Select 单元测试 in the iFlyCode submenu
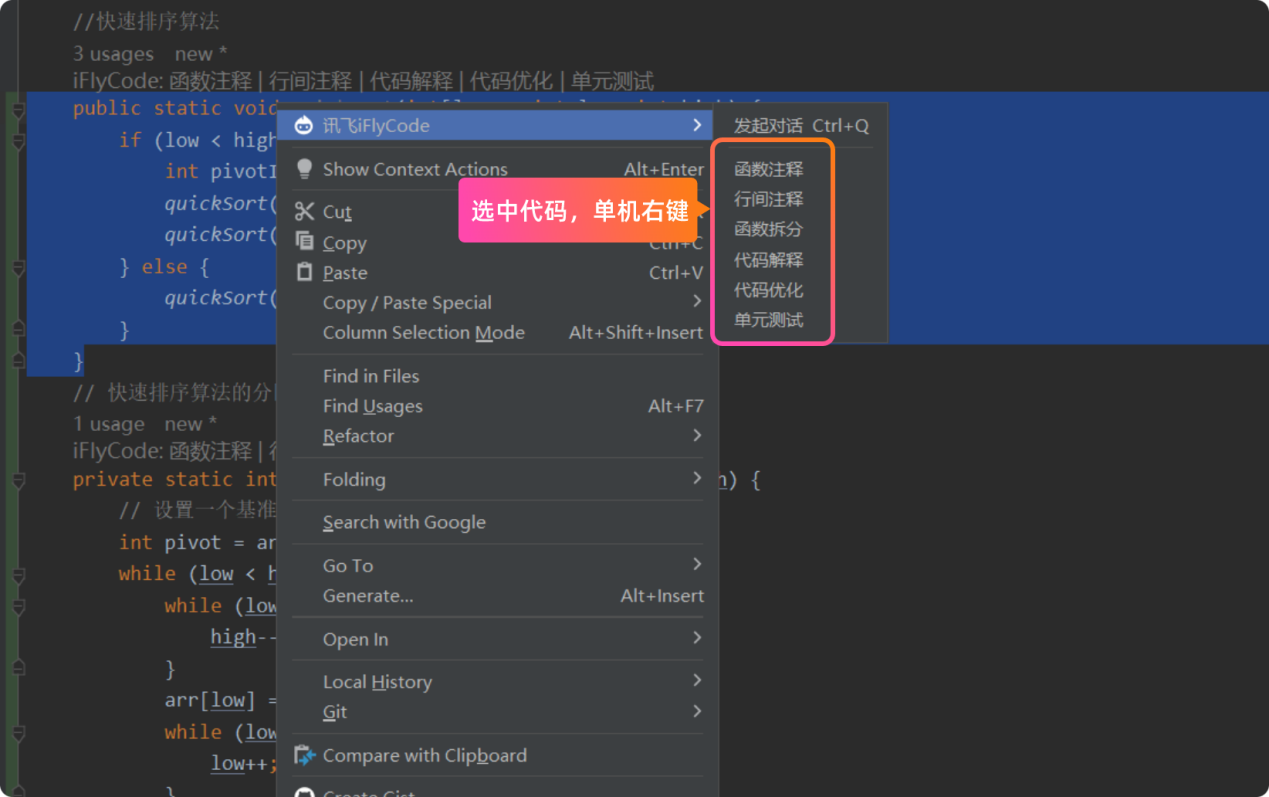This screenshot has width=1269, height=797. point(768,320)
